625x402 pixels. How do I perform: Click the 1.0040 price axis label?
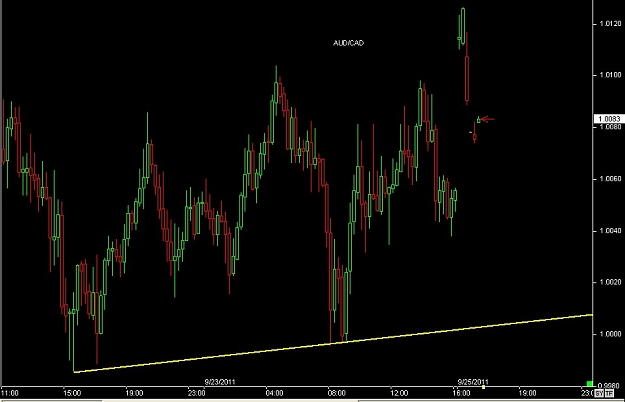(x=610, y=231)
